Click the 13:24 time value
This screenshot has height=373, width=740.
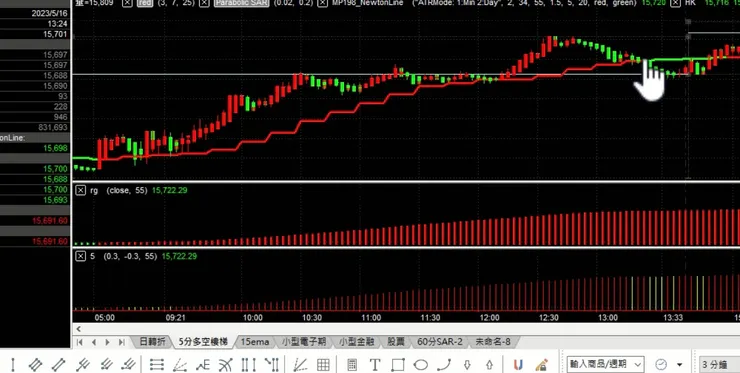(x=57, y=24)
